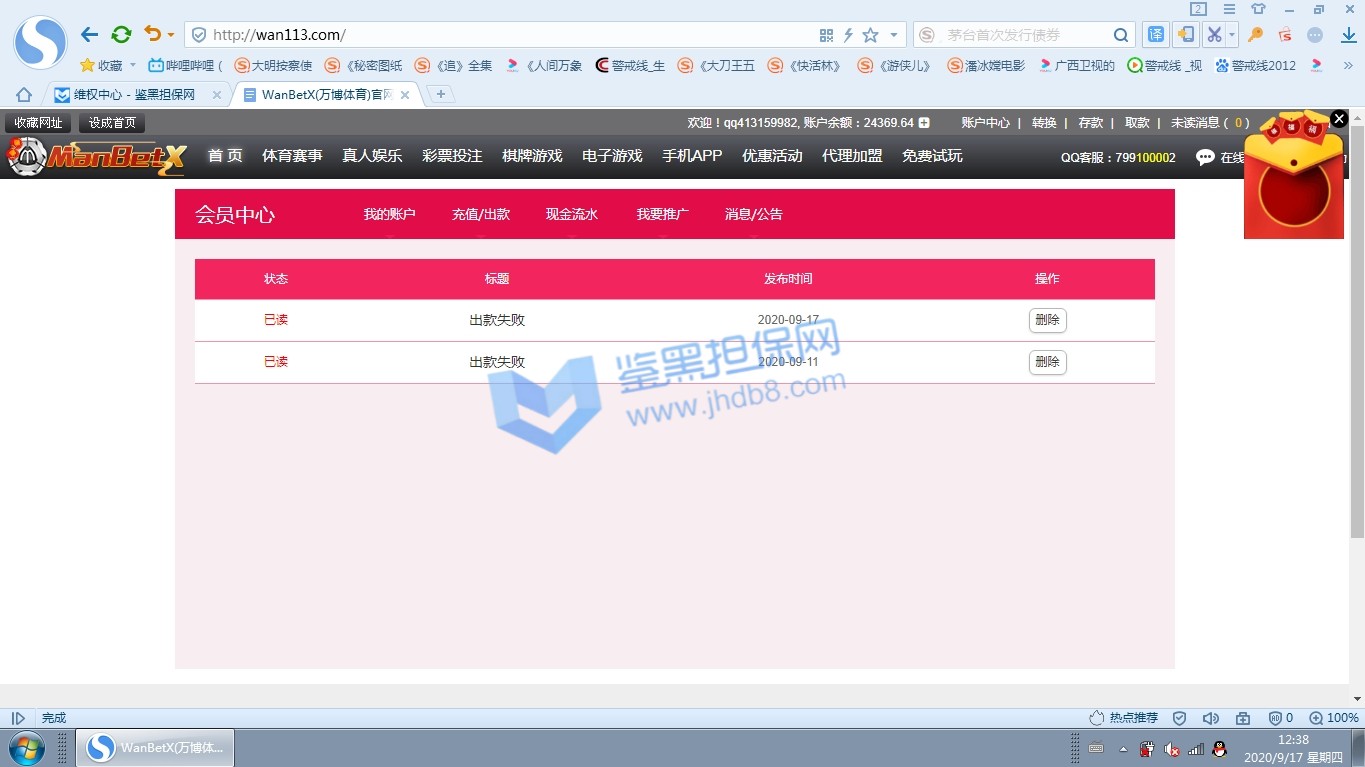
Task: Toggle the ad block shield counter
Action: [x=1281, y=718]
